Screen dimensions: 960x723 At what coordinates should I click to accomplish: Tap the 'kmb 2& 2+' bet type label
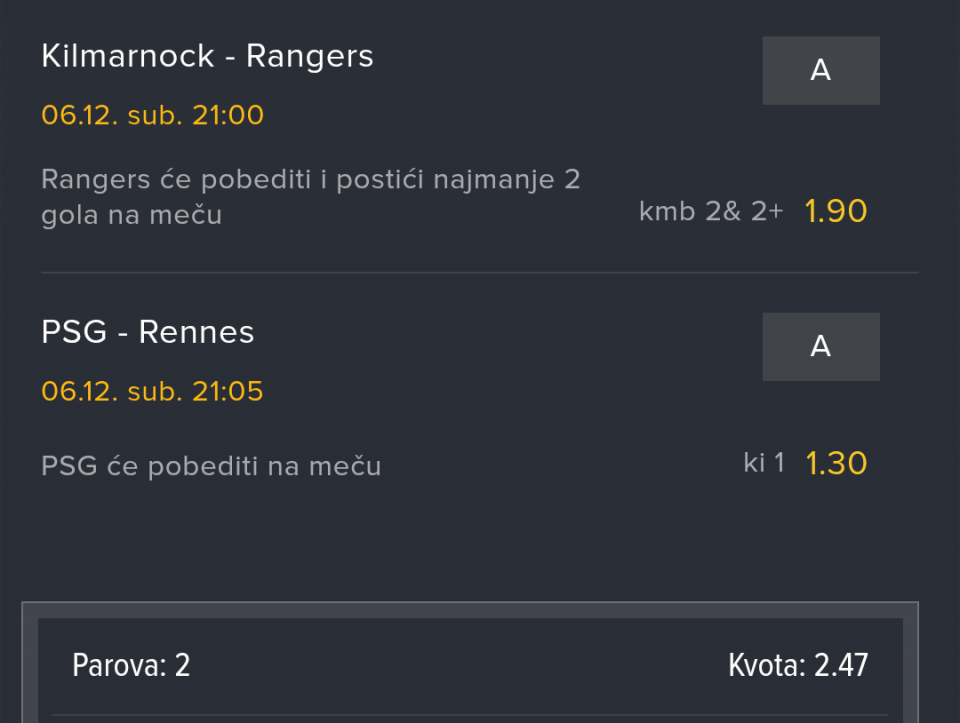click(711, 211)
